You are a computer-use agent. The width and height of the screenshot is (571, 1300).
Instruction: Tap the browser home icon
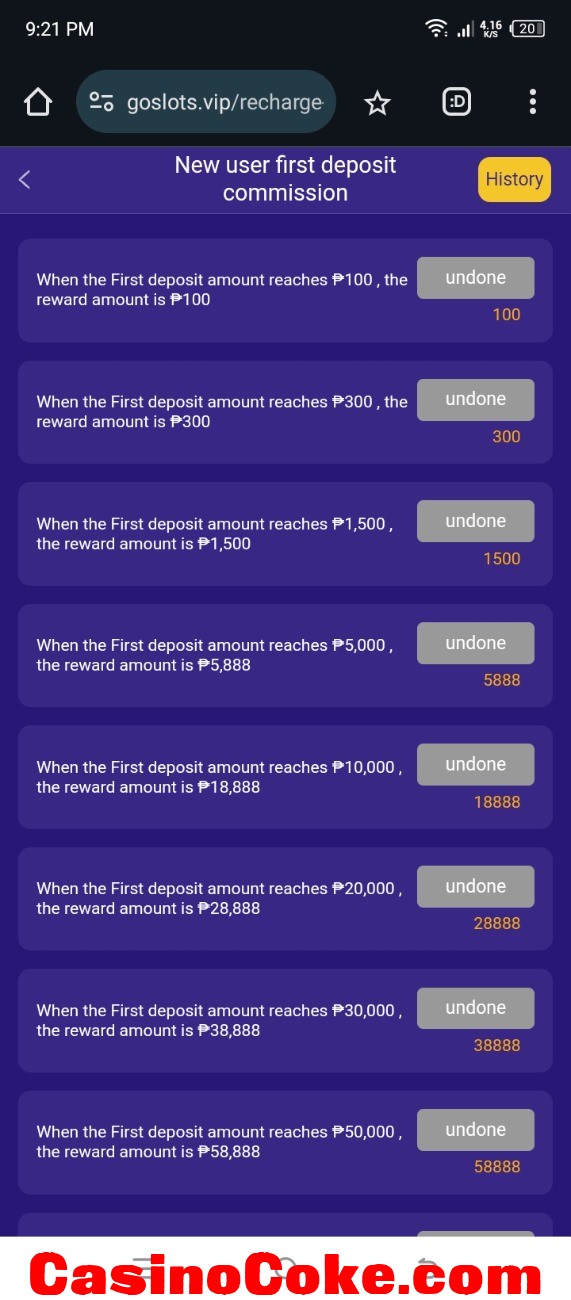[37, 102]
